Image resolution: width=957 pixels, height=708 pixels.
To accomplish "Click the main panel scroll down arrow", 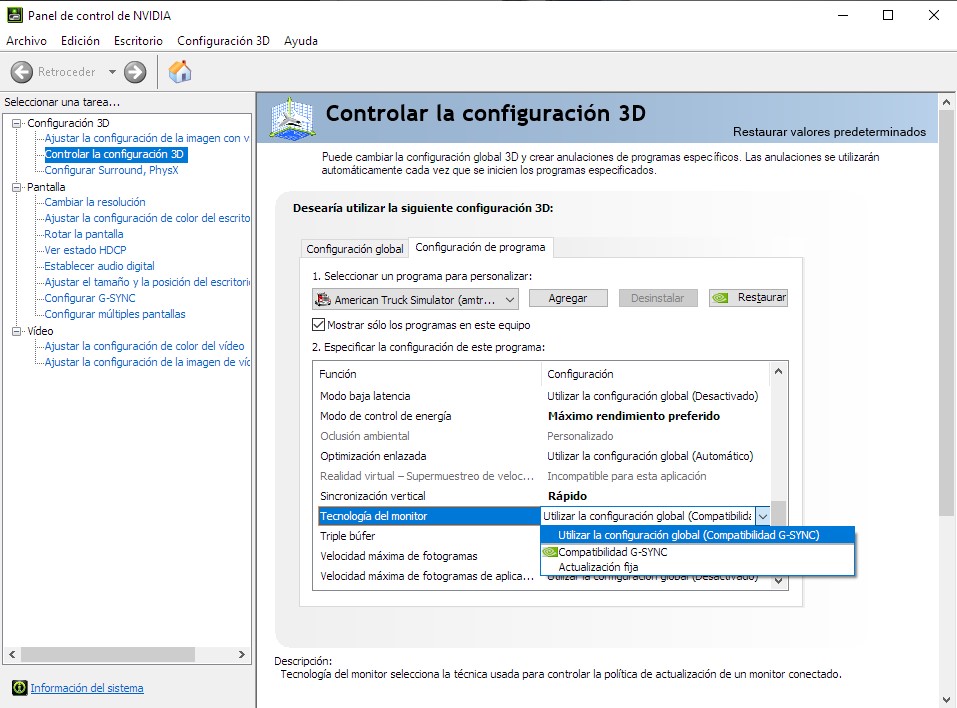I will pos(947,700).
